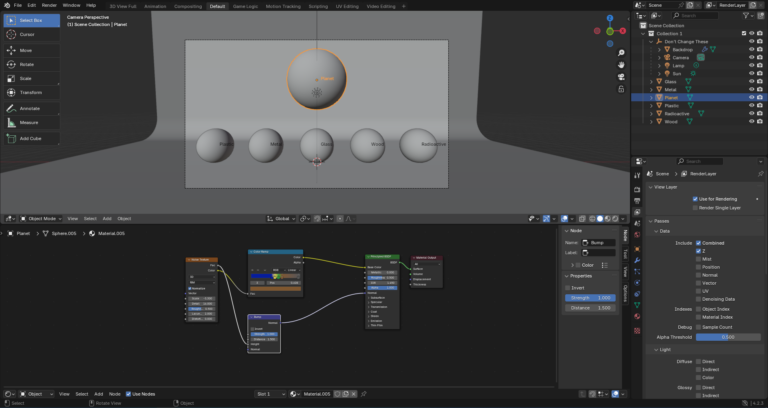Viewport: 768px width, 408px height.
Task: Hide the Planet object in outliner
Action: (x=750, y=98)
